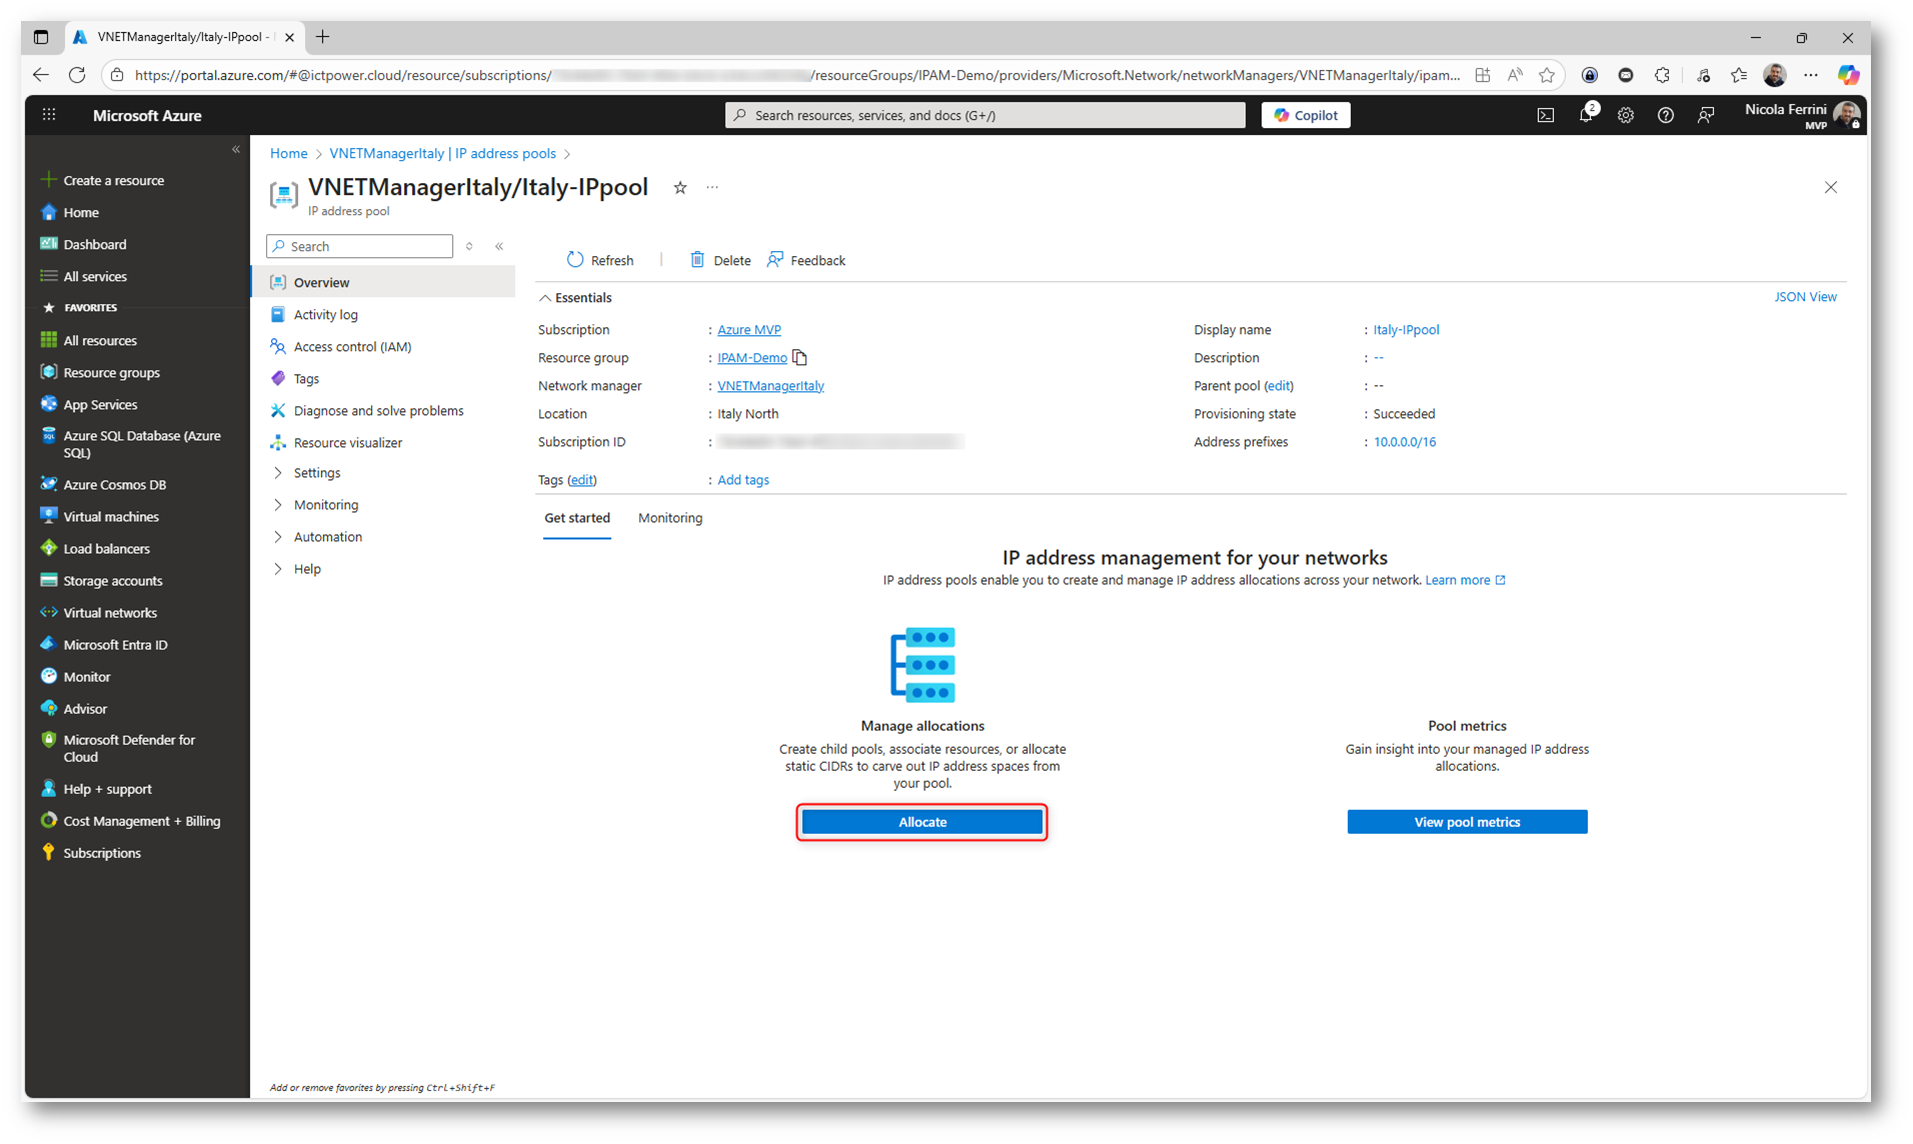Open Virtual machines in the sidebar
1913x1144 pixels.
coord(111,517)
